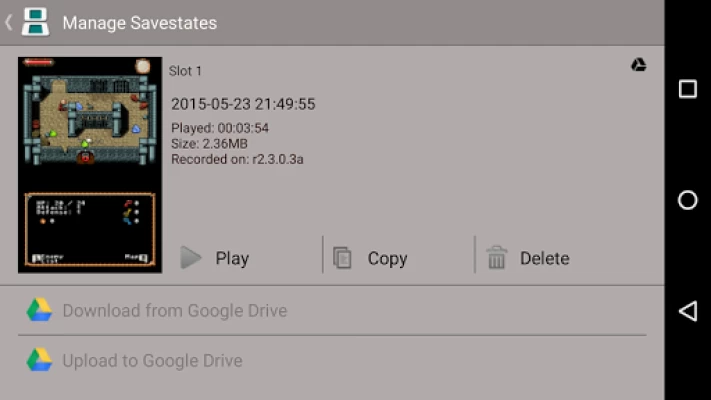Viewport: 711px width, 400px height.
Task: Tap the Google Drive sync icon on Slot 1
Action: click(638, 65)
